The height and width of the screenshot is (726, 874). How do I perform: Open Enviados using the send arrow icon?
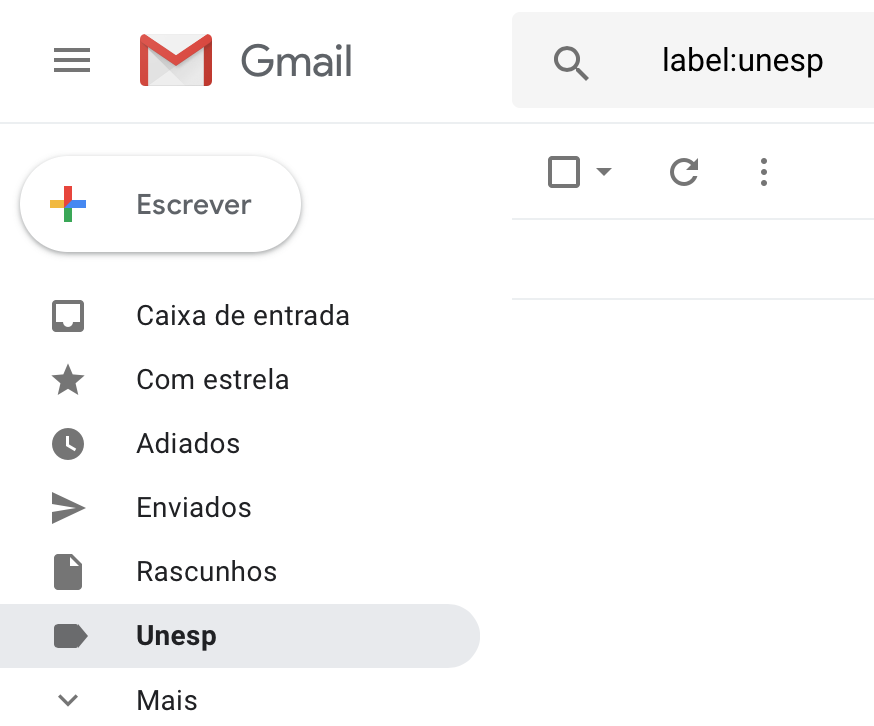click(67, 508)
